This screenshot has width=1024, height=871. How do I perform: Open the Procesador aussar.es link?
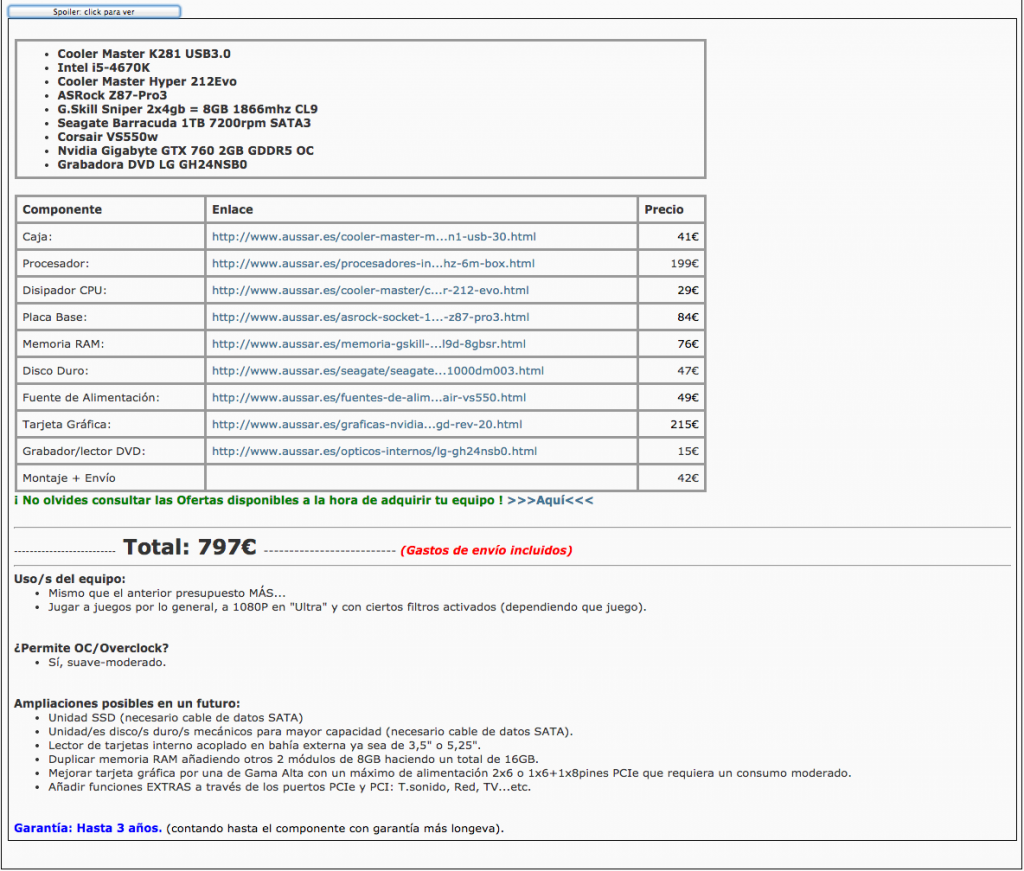[373, 263]
